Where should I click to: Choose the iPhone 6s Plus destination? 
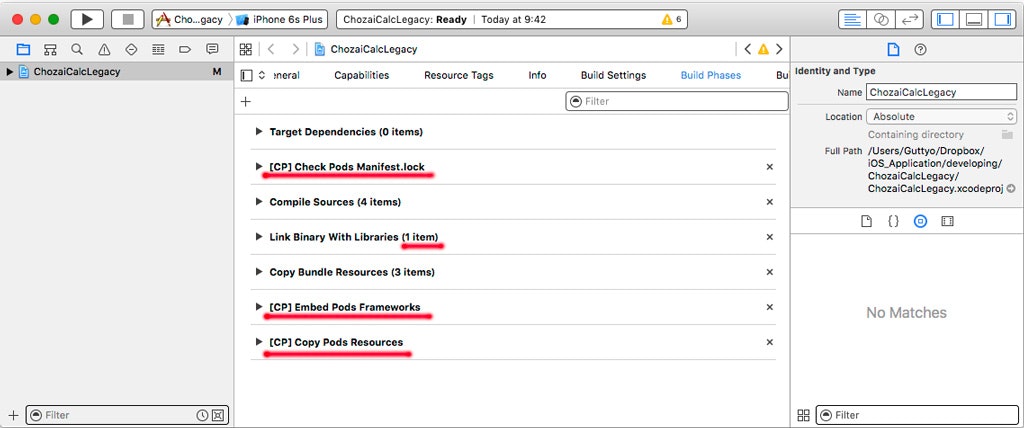tap(280, 20)
